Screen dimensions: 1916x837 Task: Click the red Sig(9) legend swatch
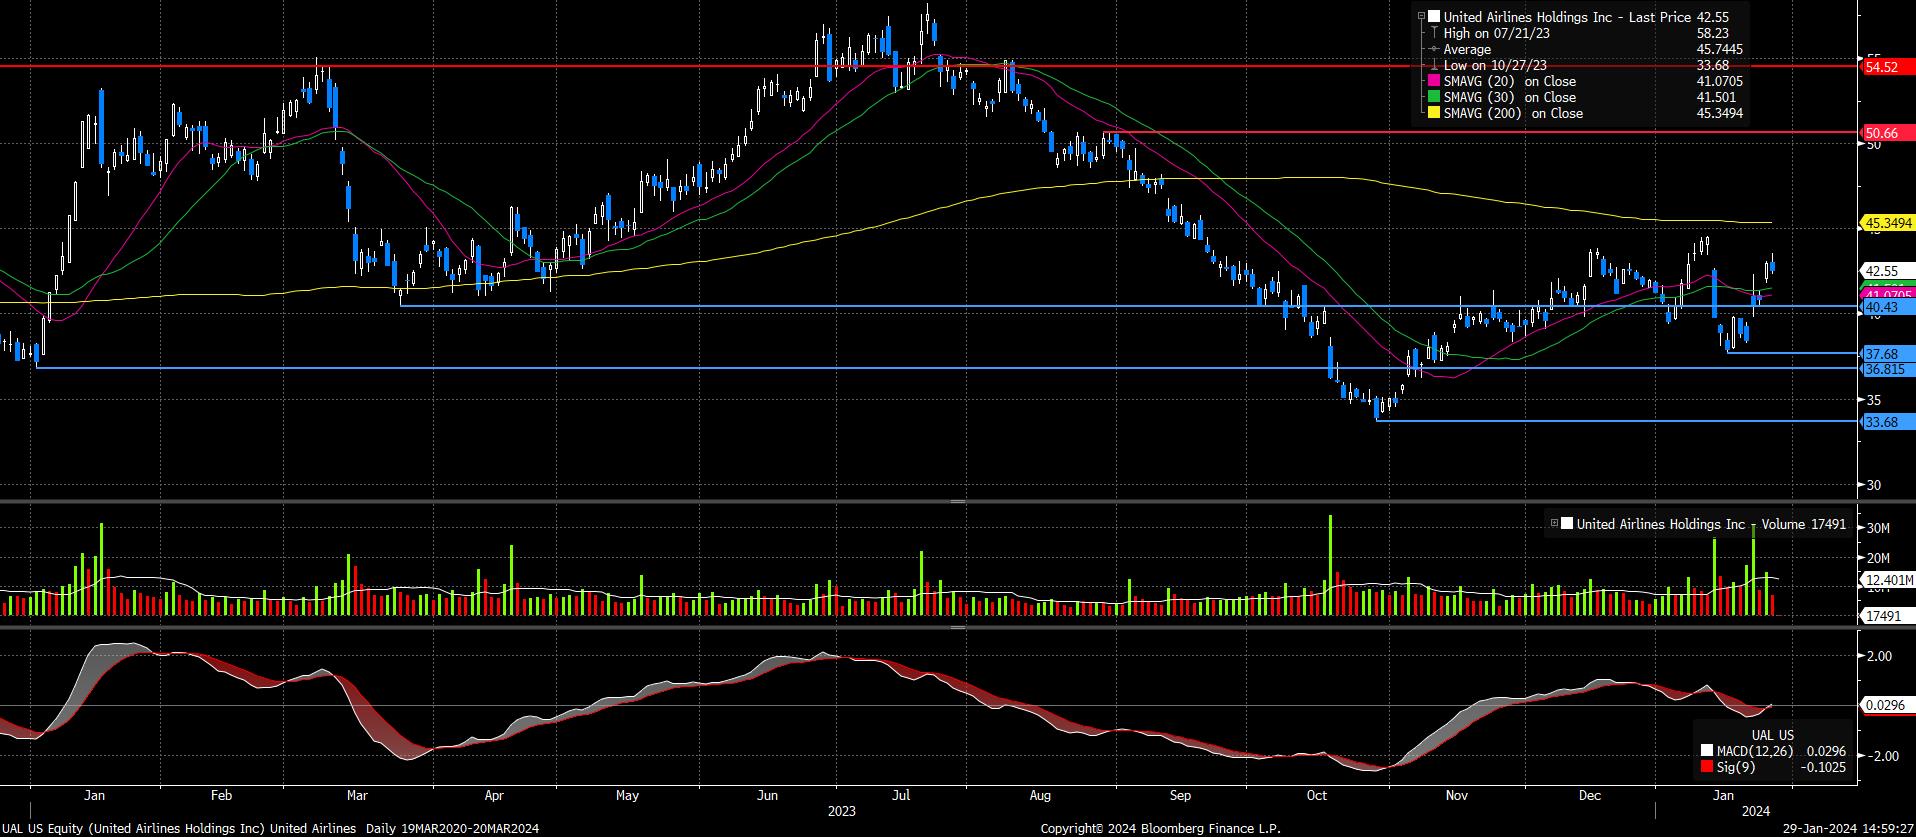[1707, 768]
